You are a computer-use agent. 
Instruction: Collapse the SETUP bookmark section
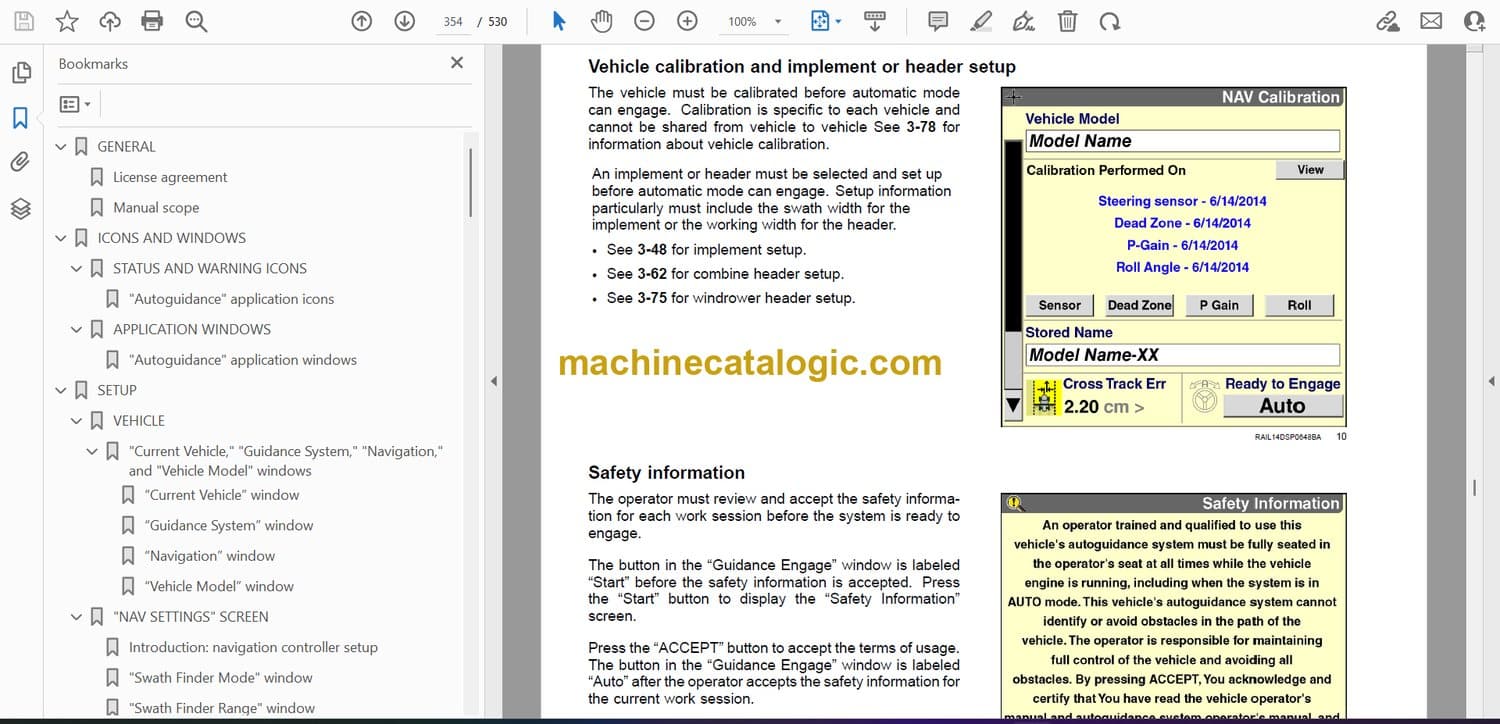[61, 391]
